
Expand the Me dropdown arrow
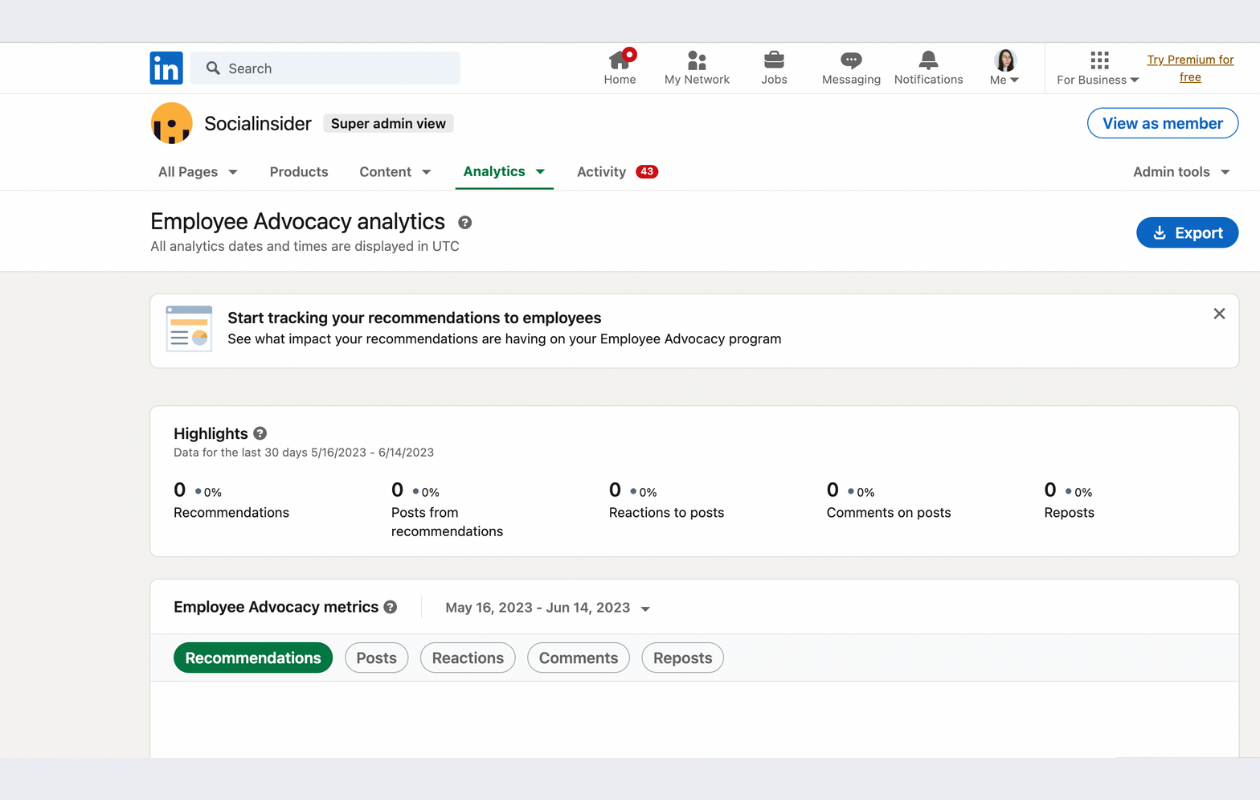click(x=1014, y=81)
